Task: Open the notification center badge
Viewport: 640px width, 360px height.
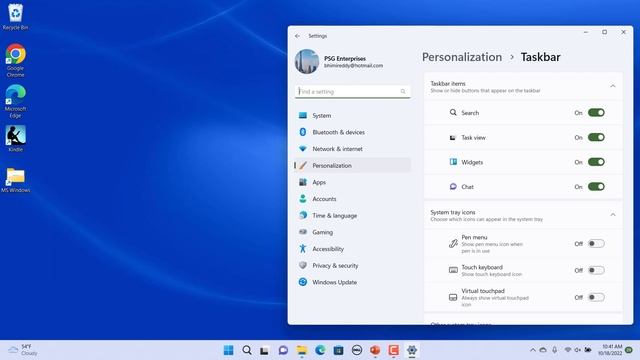Action: (629, 350)
